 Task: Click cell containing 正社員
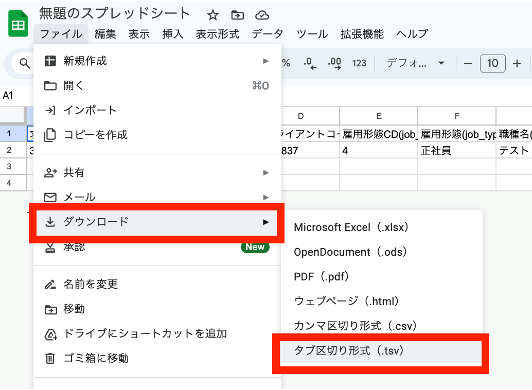457,150
